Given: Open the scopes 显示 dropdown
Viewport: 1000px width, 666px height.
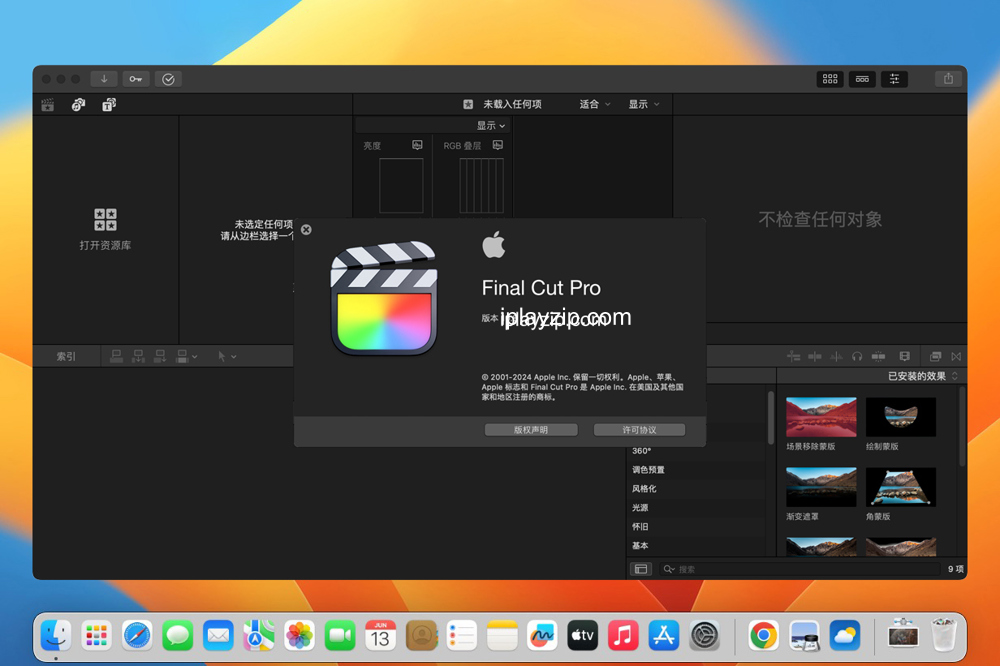Looking at the screenshot, I should pos(491,126).
